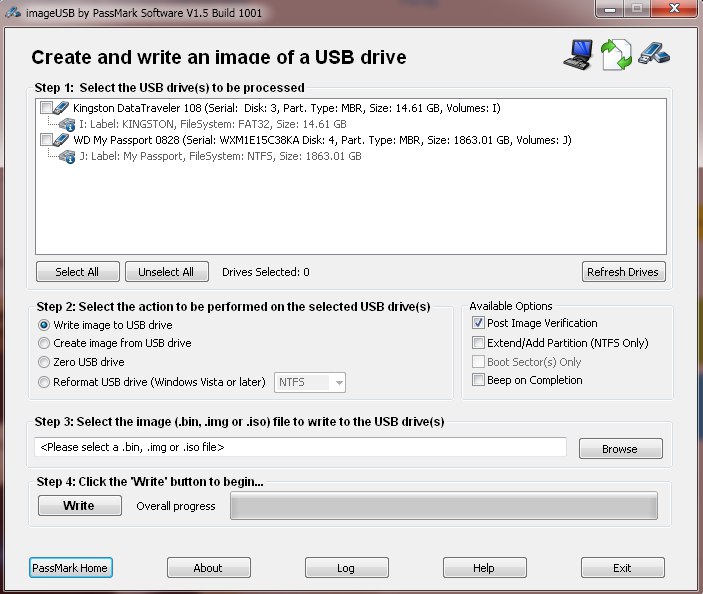The width and height of the screenshot is (703, 594).
Task: Open PassMark Home
Action: [71, 568]
